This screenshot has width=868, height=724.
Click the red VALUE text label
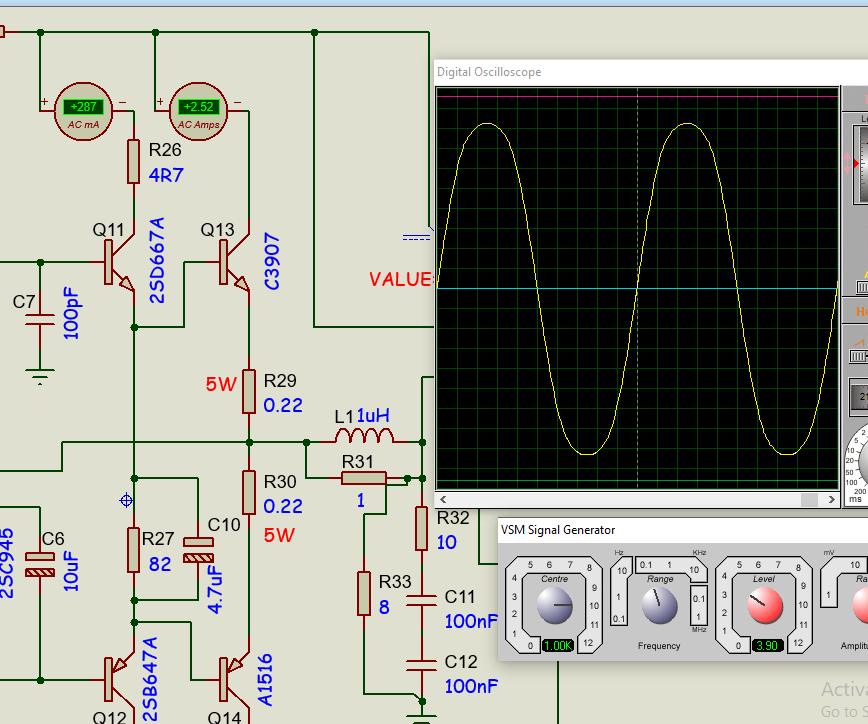pyautogui.click(x=400, y=279)
